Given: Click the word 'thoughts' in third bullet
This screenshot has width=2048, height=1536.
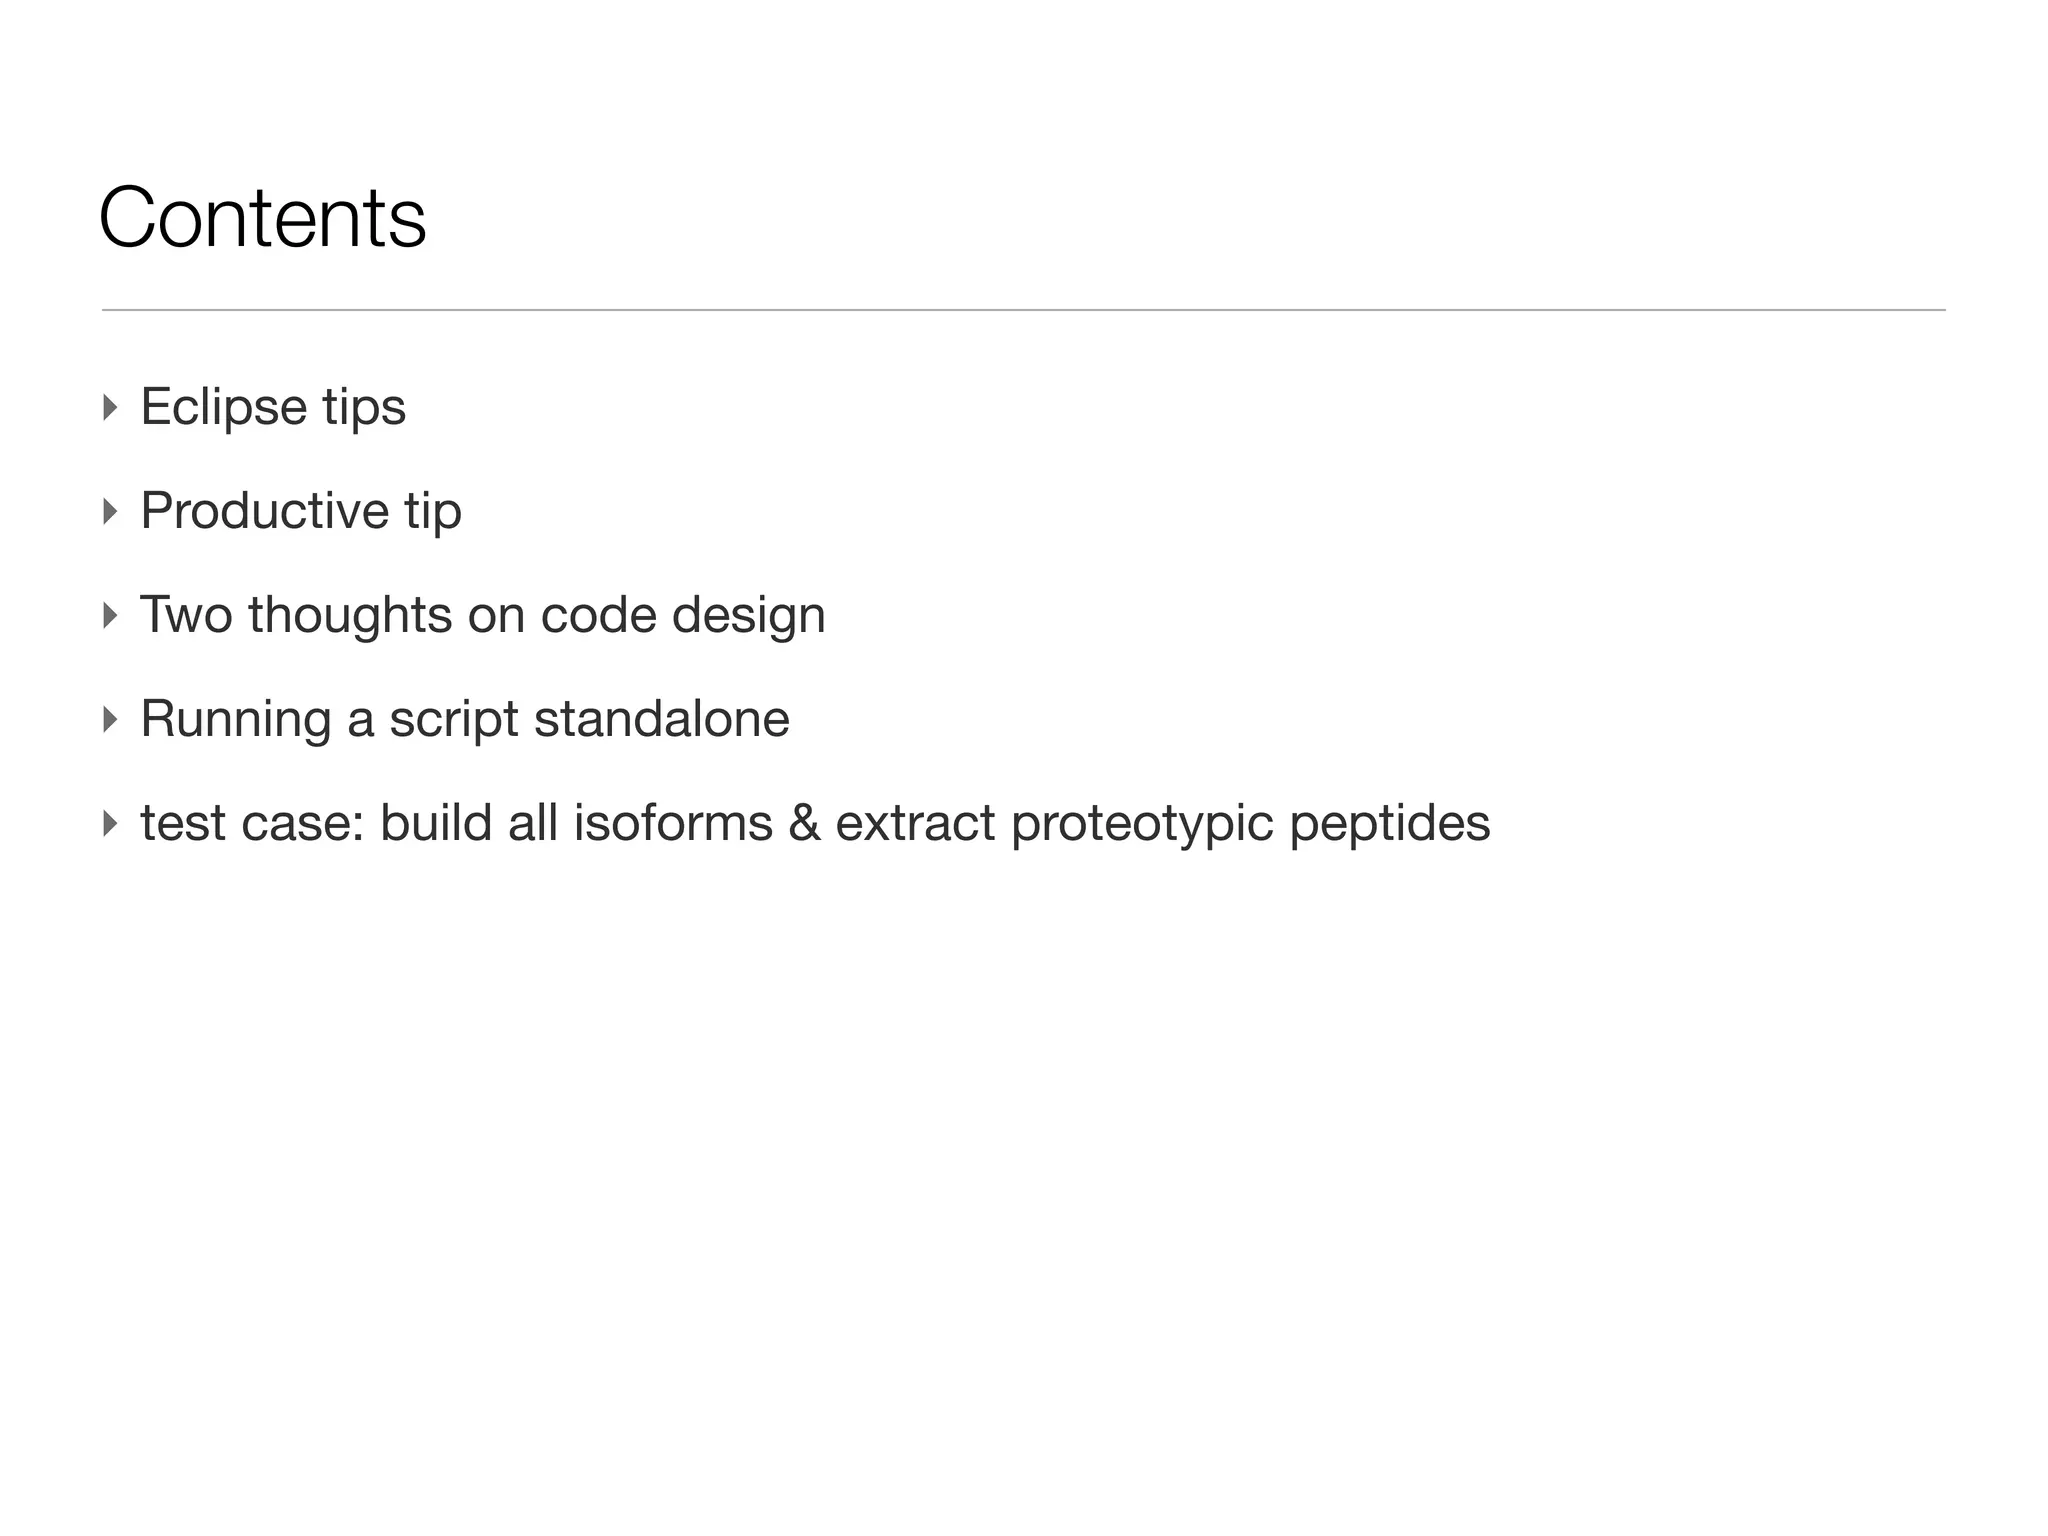Looking at the screenshot, I should click(x=350, y=617).
